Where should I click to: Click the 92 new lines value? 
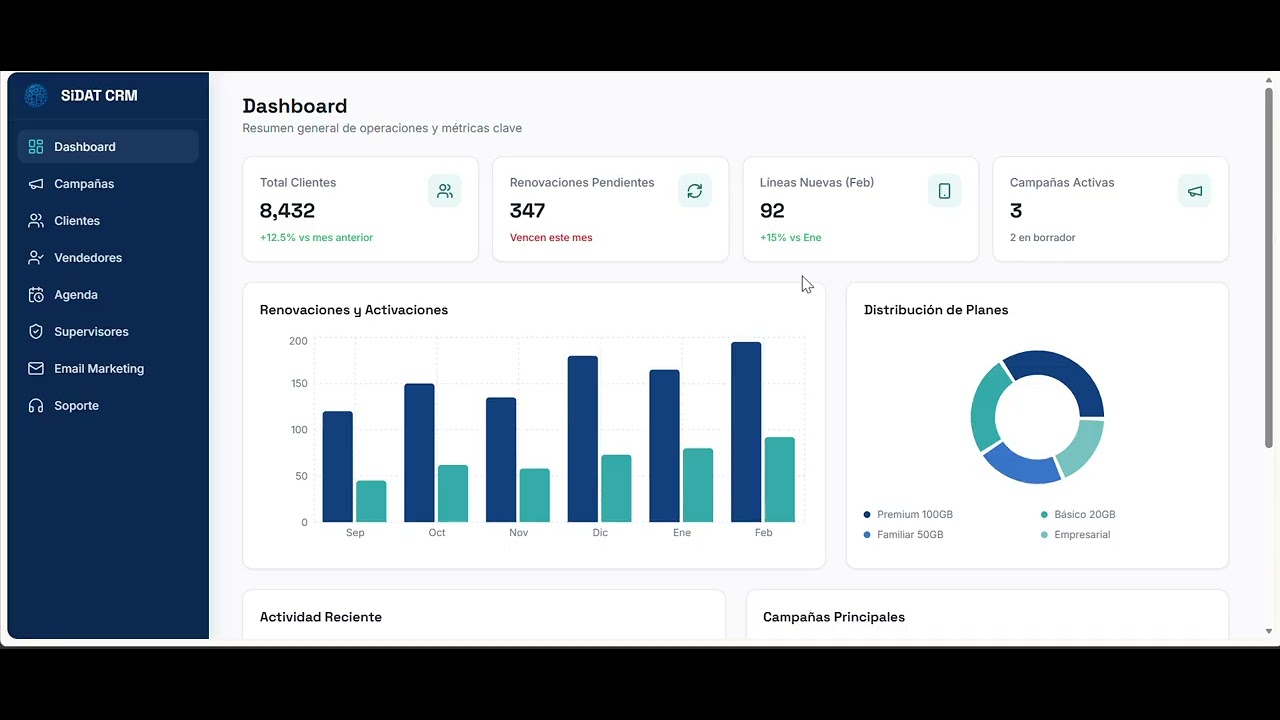pyautogui.click(x=772, y=211)
